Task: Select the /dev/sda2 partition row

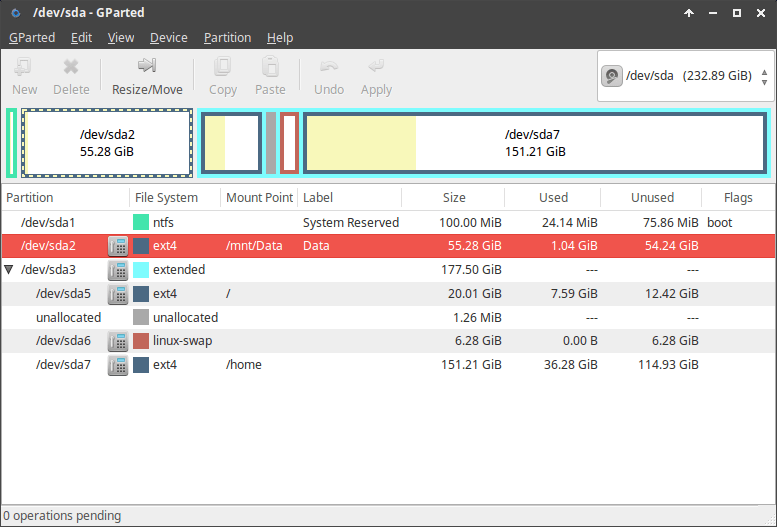Action: click(388, 246)
